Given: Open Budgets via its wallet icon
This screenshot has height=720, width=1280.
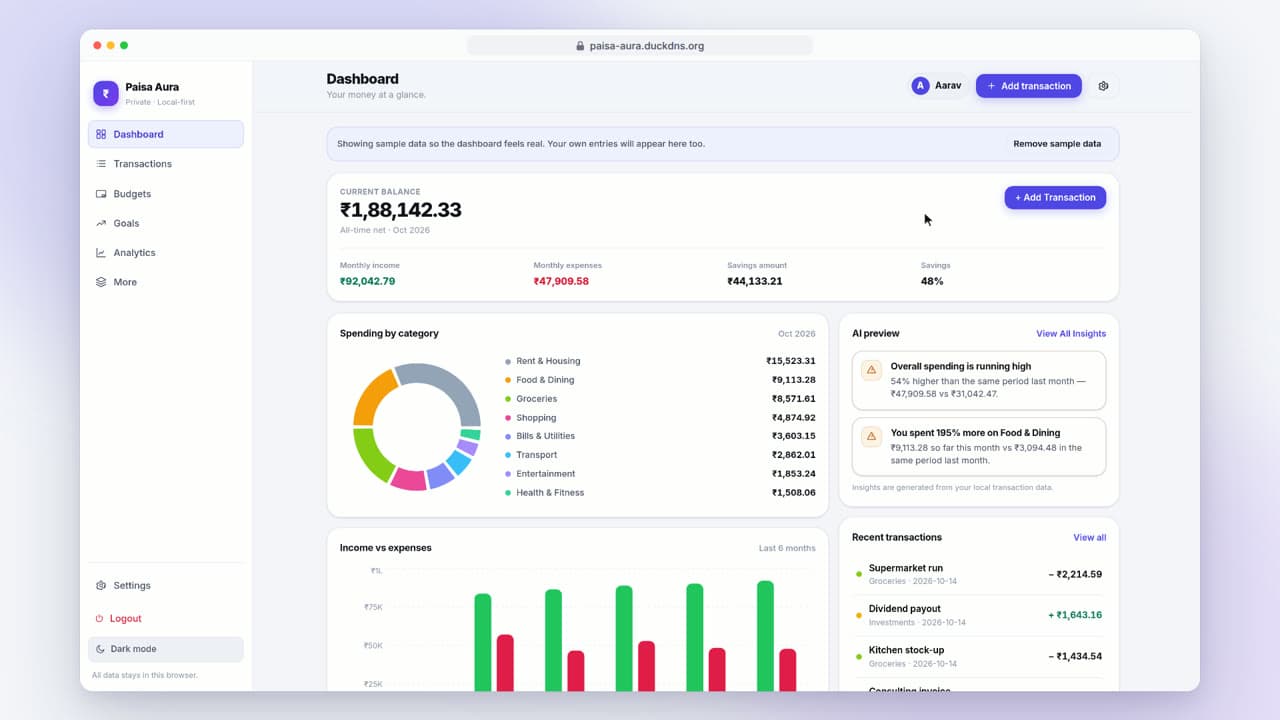Looking at the screenshot, I should coord(101,194).
